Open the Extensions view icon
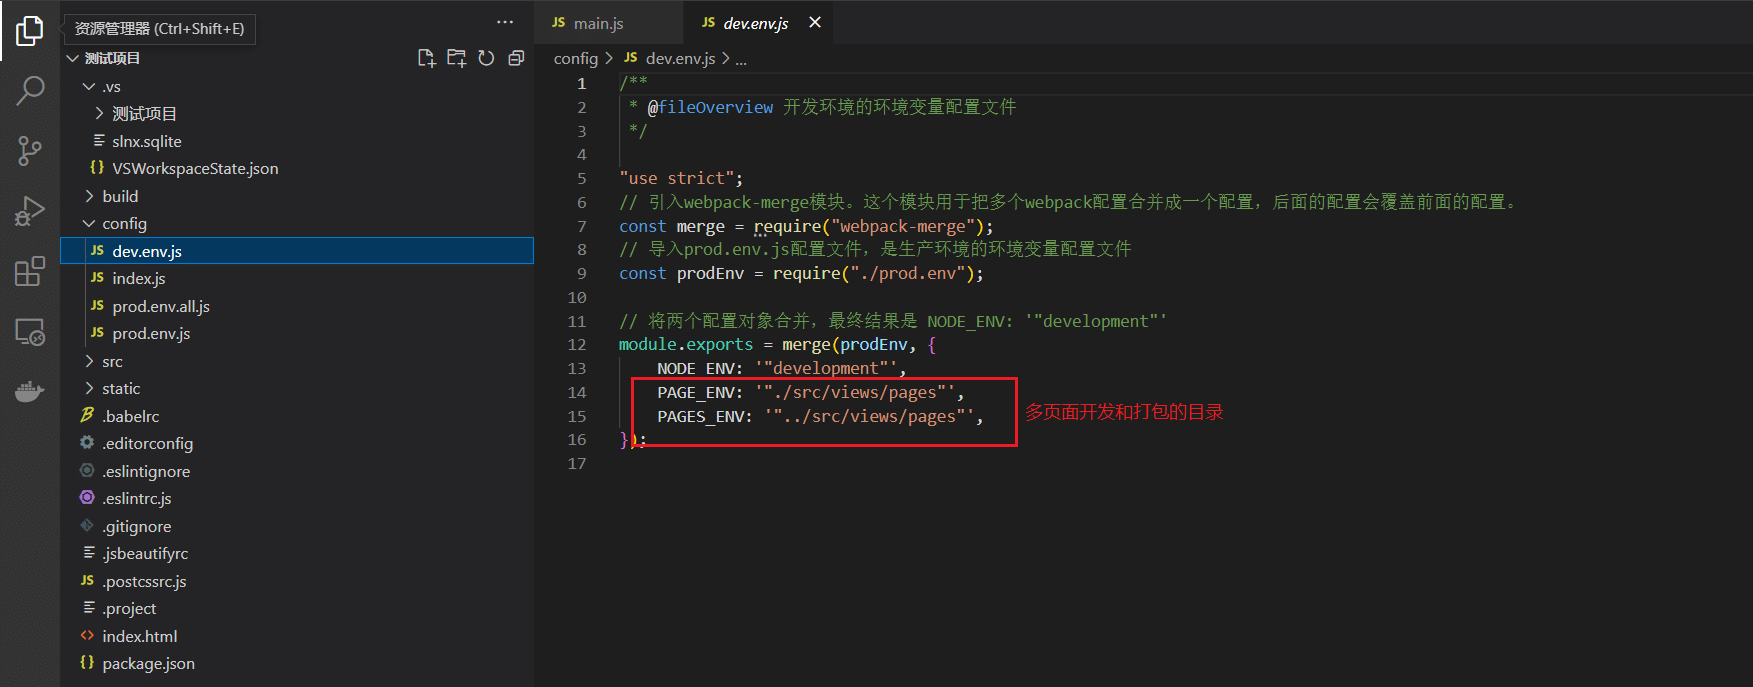 [30, 271]
